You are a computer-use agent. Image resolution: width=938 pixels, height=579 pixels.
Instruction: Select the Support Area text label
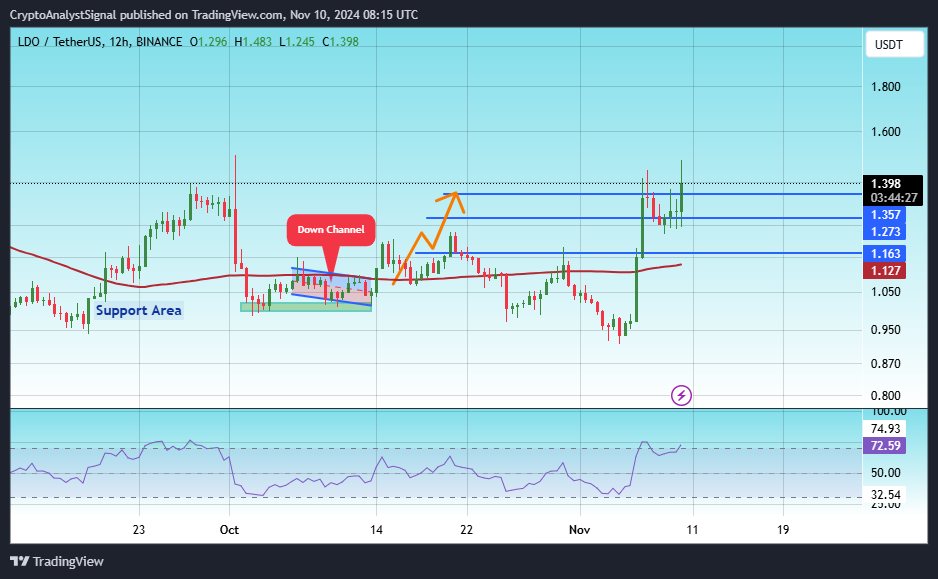139,310
